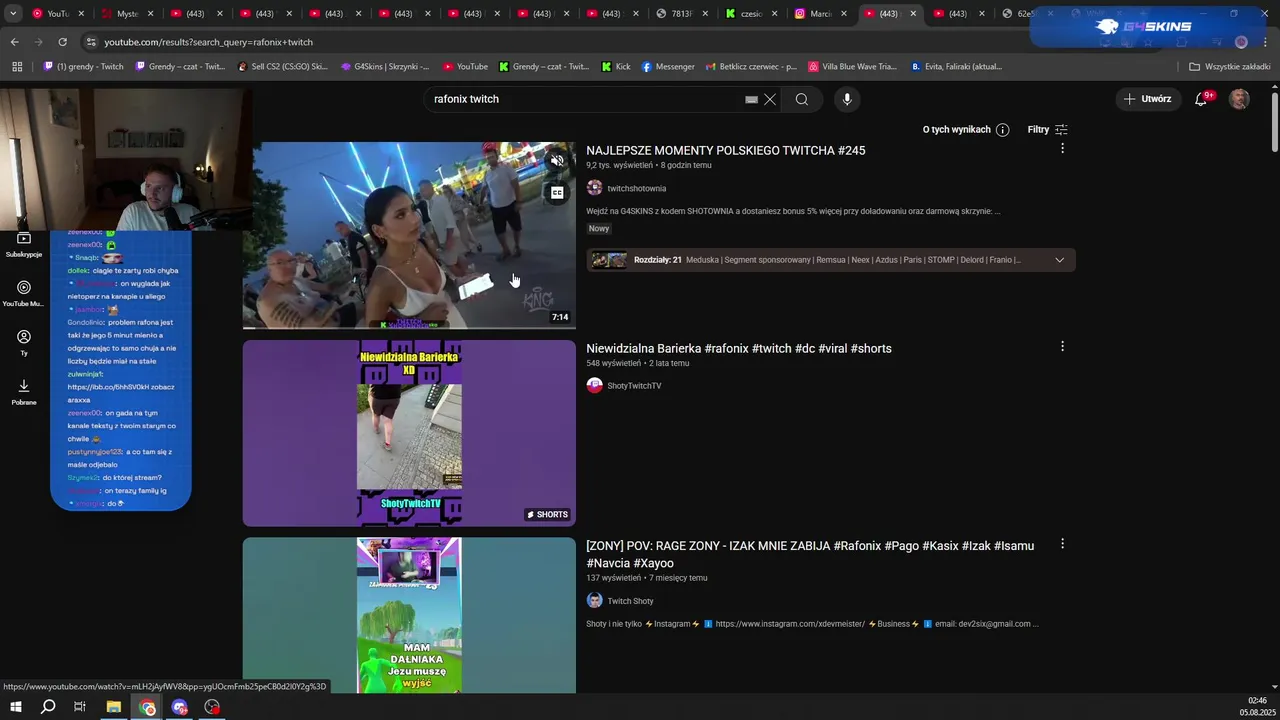Image resolution: width=1280 pixels, height=720 pixels.
Task: Open the Niewidzialna Barierka XD shorts thumbnail
Action: click(409, 433)
